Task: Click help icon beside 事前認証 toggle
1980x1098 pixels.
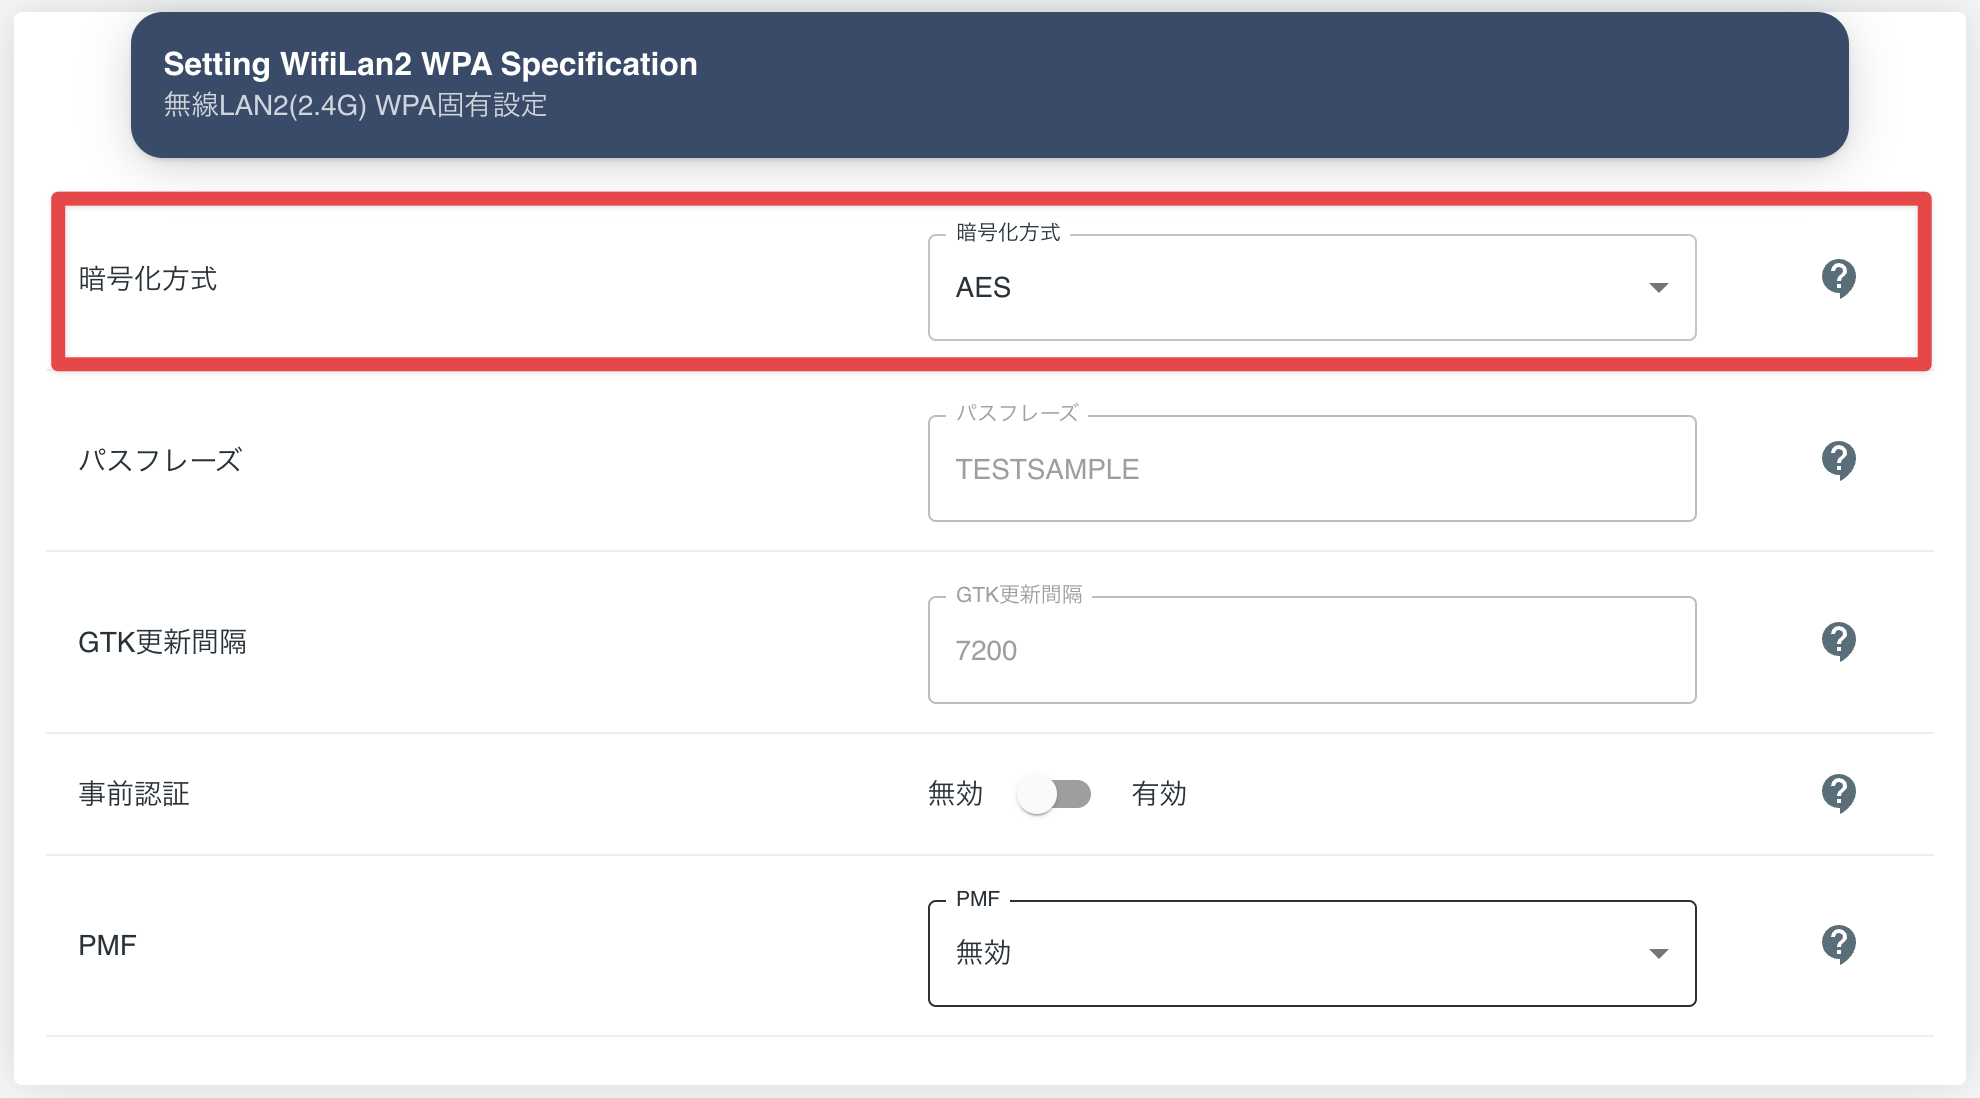Action: (x=1838, y=793)
